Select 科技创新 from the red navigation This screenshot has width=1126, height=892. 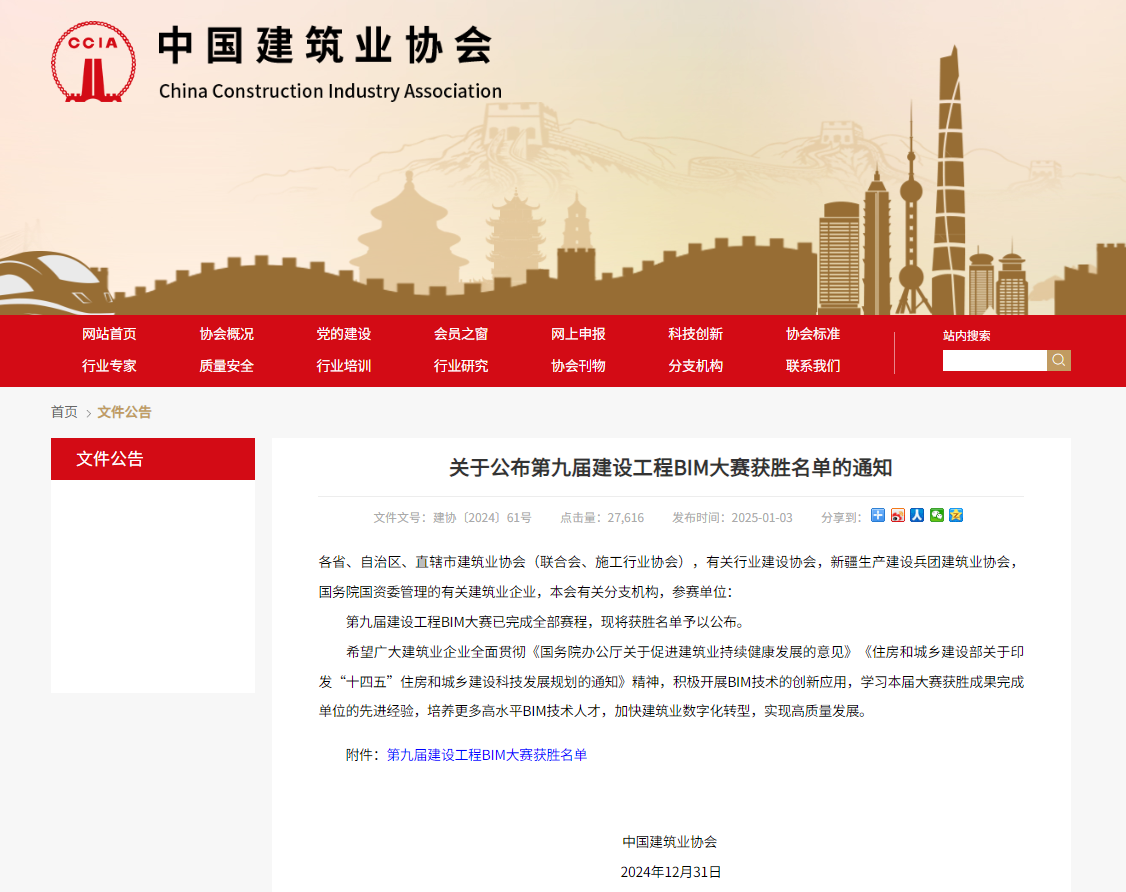[x=694, y=334]
